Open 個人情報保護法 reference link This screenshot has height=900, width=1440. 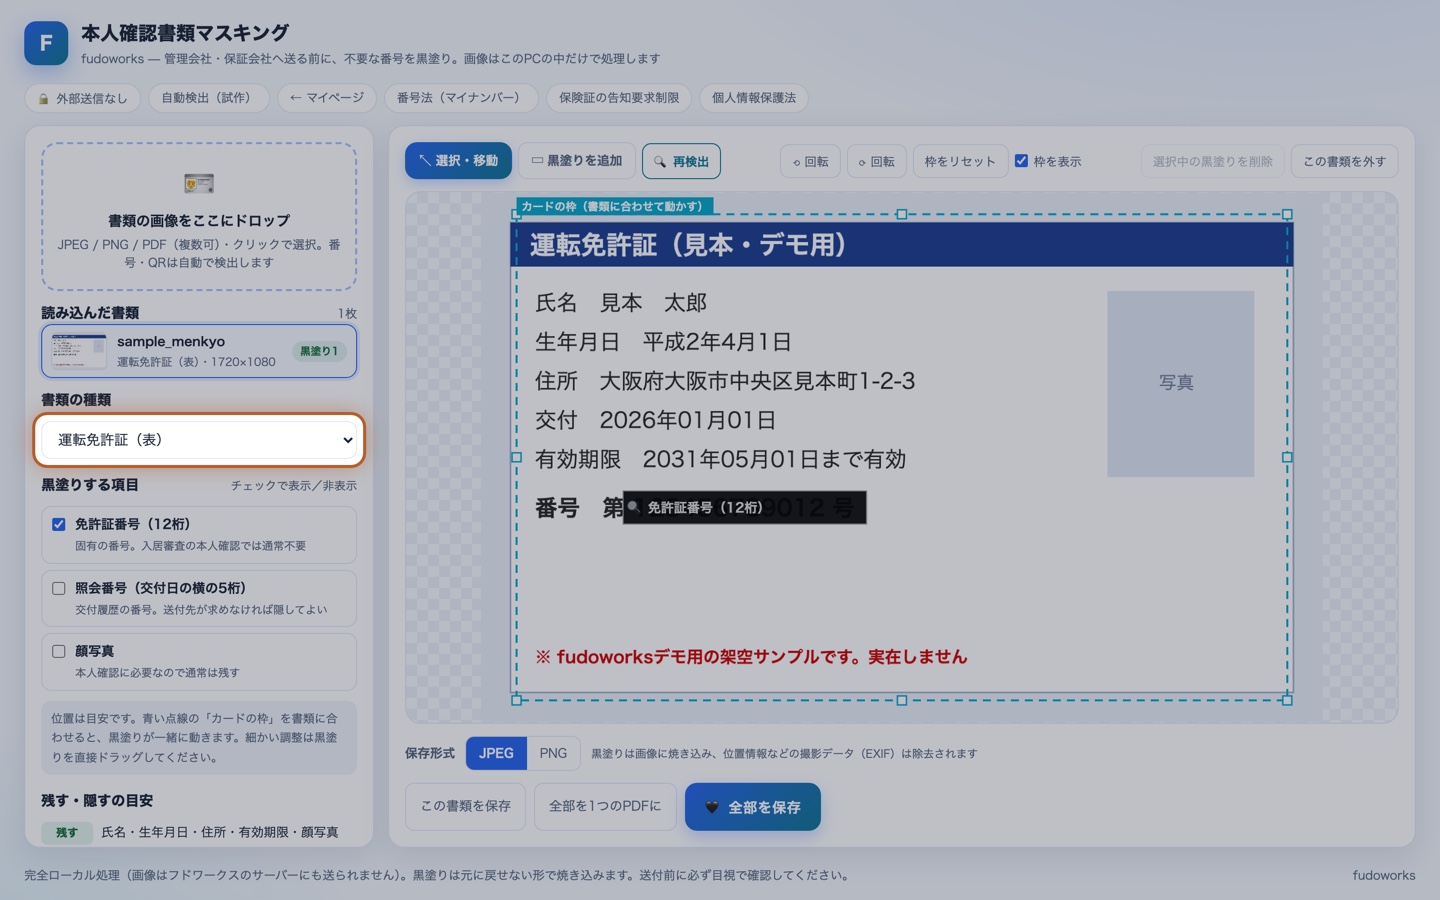(754, 98)
